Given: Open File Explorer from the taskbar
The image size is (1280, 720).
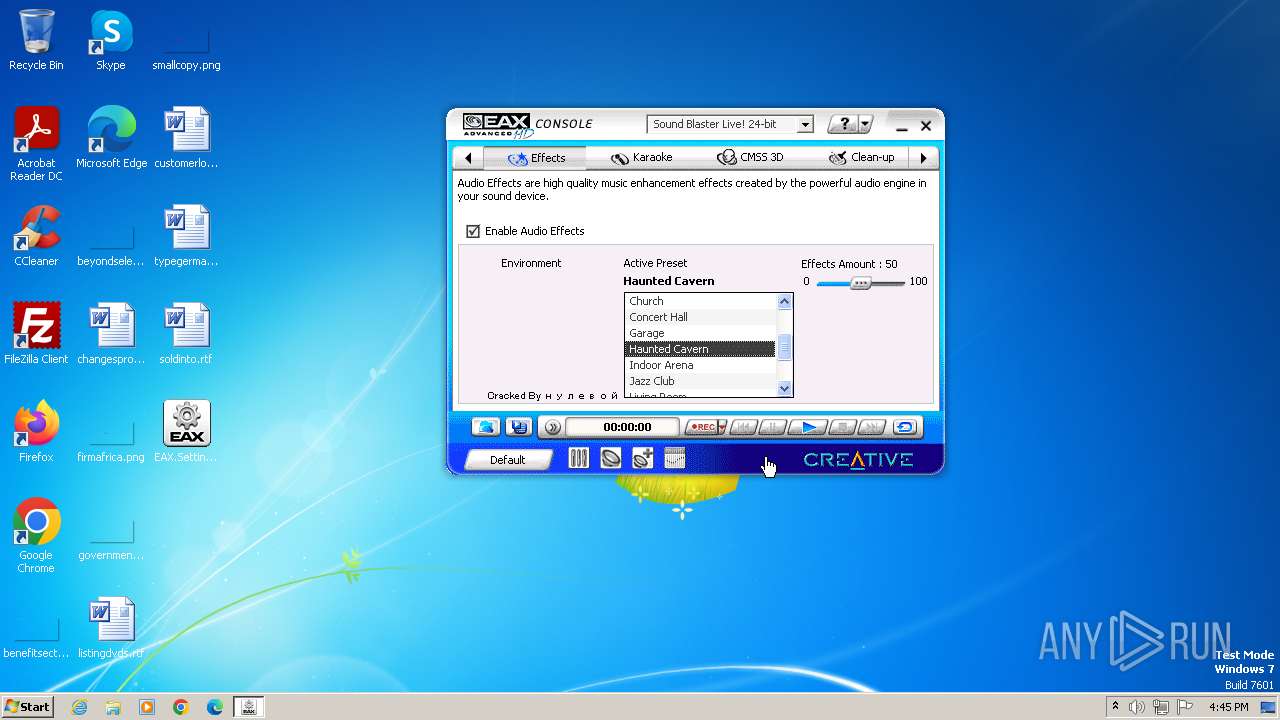Looking at the screenshot, I should [113, 707].
